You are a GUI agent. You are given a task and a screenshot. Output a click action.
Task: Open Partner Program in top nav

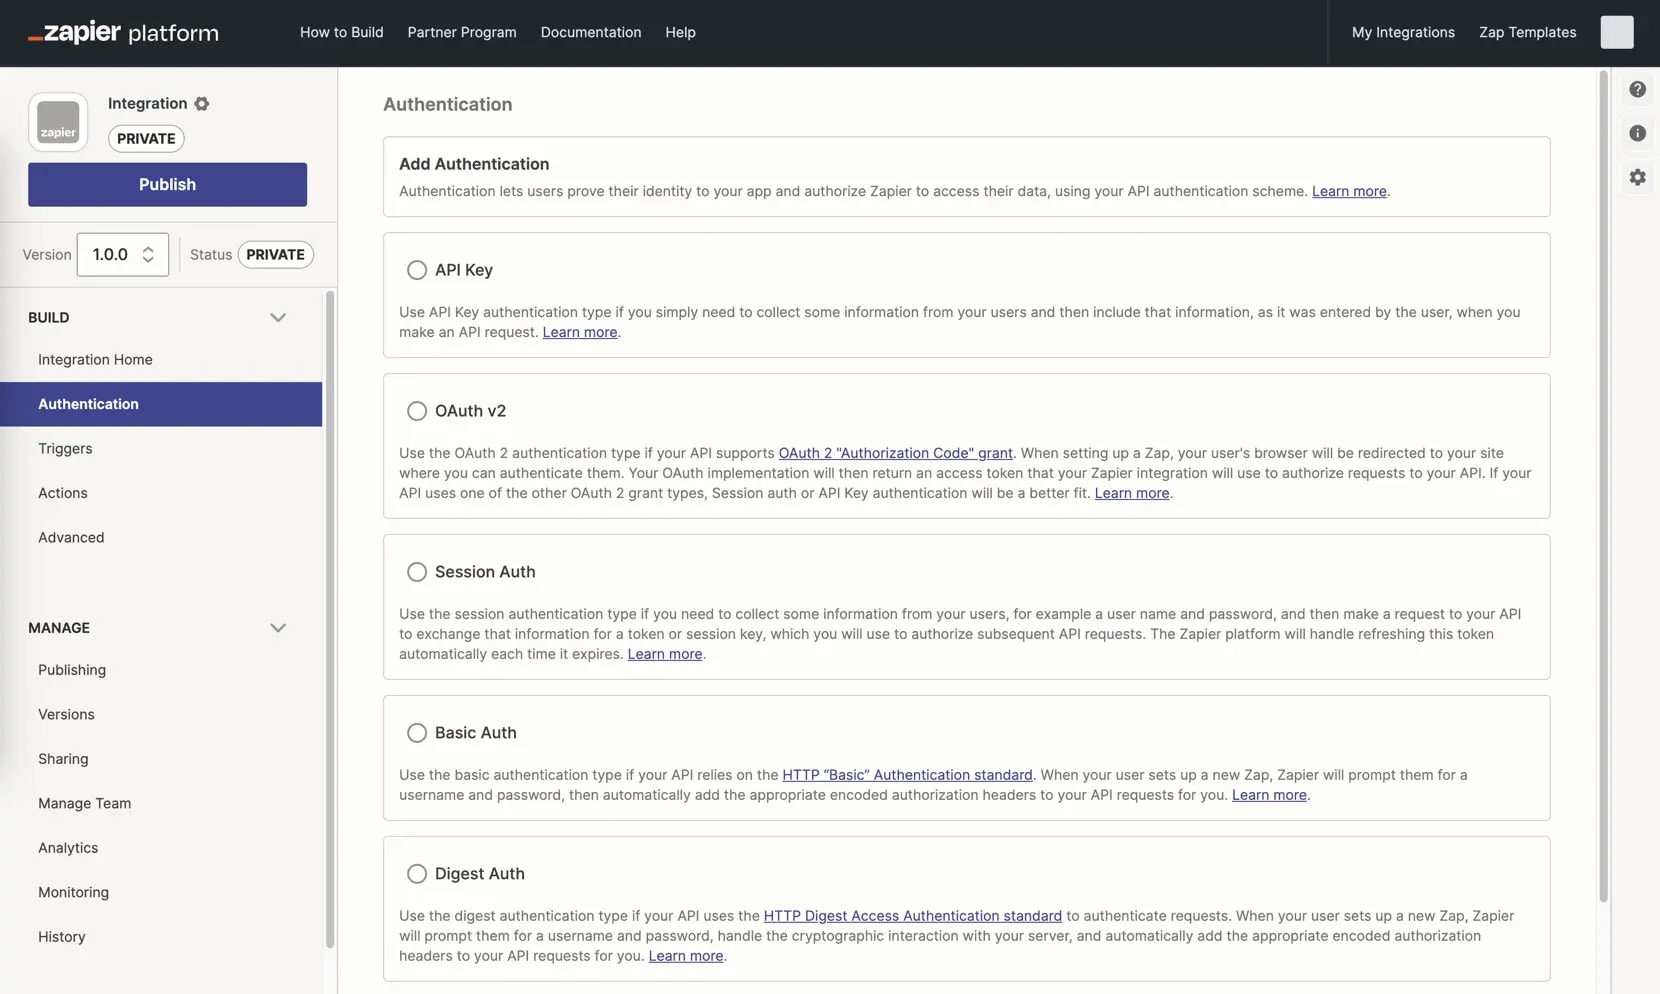click(462, 32)
